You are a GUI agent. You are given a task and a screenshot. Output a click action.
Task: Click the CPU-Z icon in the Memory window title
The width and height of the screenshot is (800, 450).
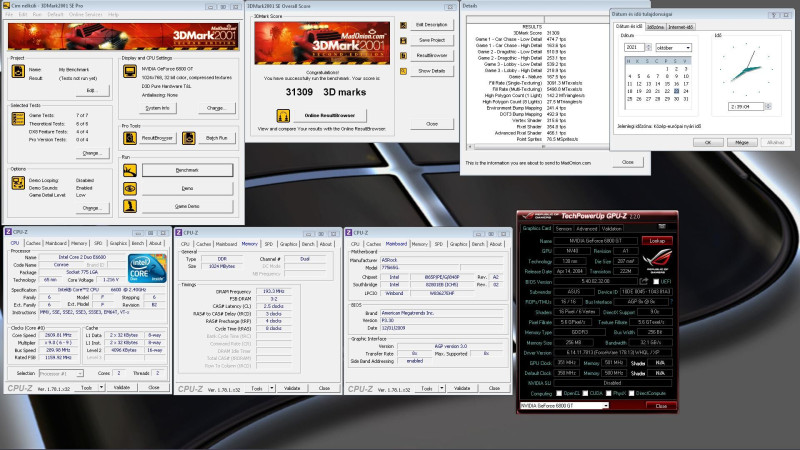179,233
